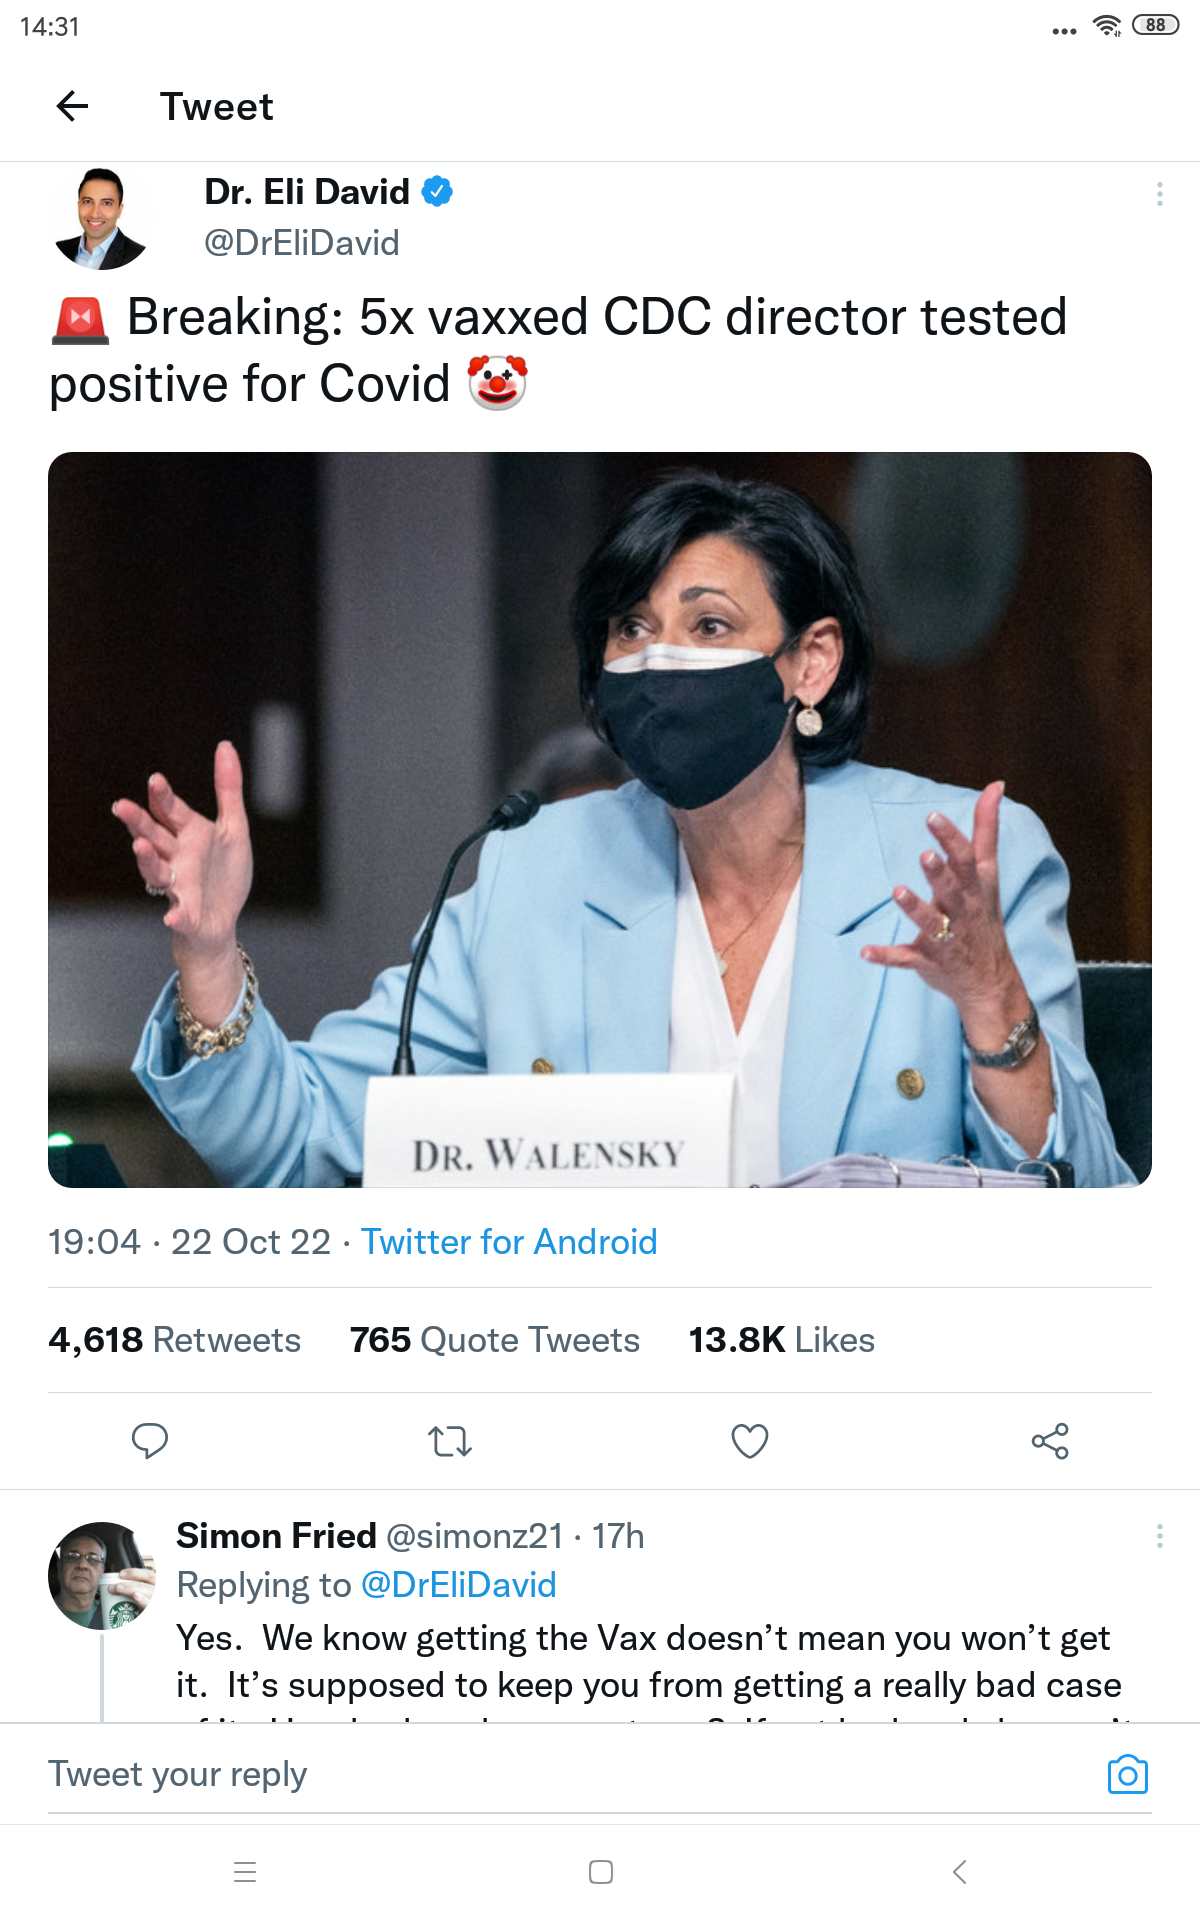
Task: Open the Twitter for Android link
Action: pos(509,1242)
